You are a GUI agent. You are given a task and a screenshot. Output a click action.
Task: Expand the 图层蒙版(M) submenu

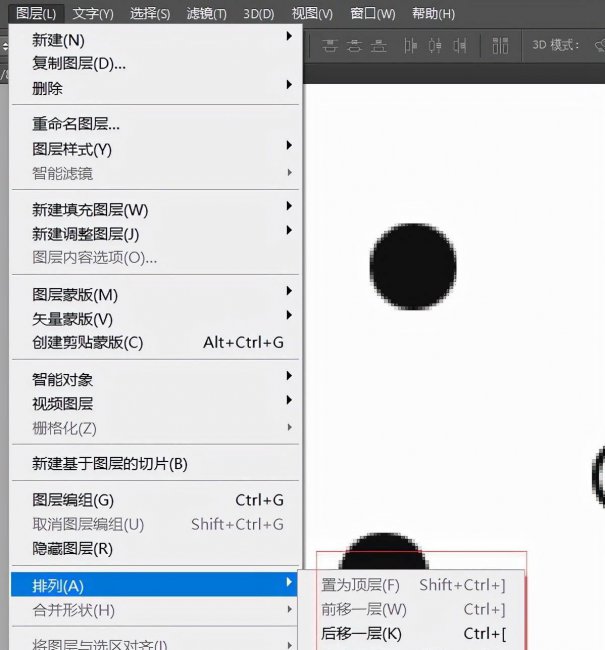tap(155, 294)
